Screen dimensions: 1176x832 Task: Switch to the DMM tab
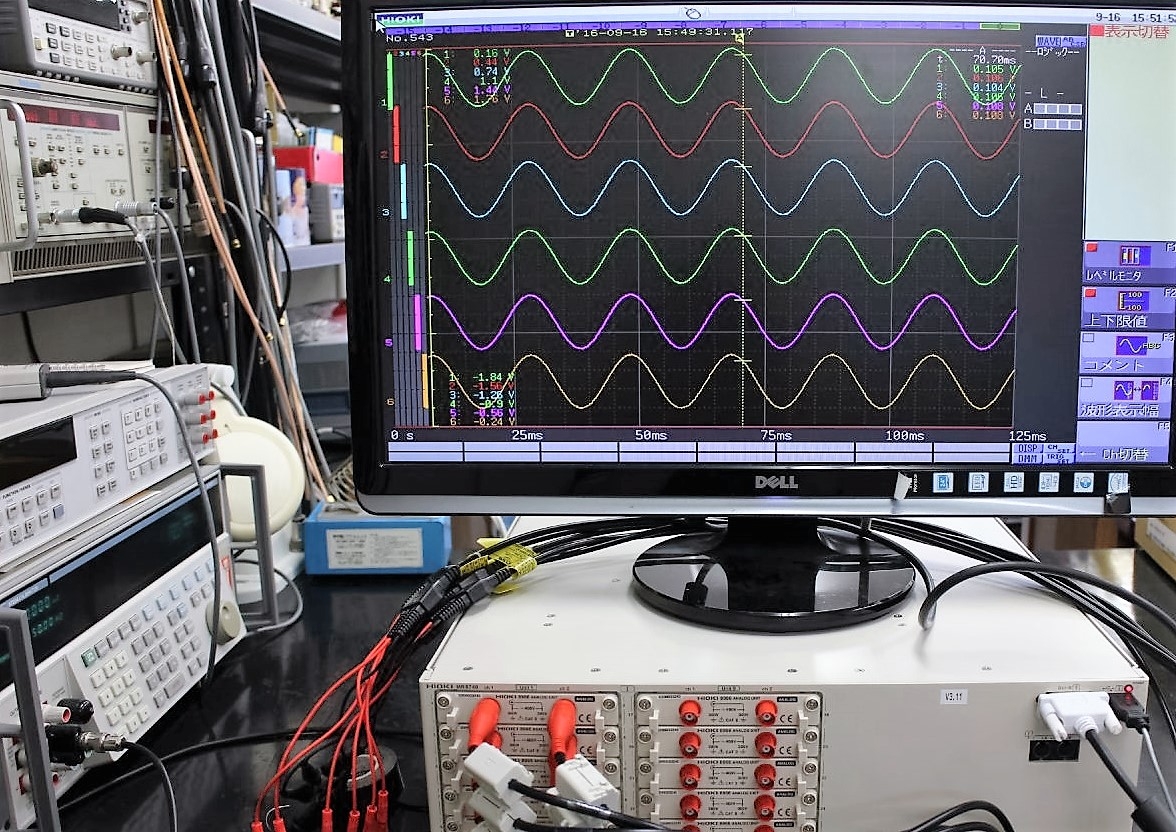point(1027,458)
